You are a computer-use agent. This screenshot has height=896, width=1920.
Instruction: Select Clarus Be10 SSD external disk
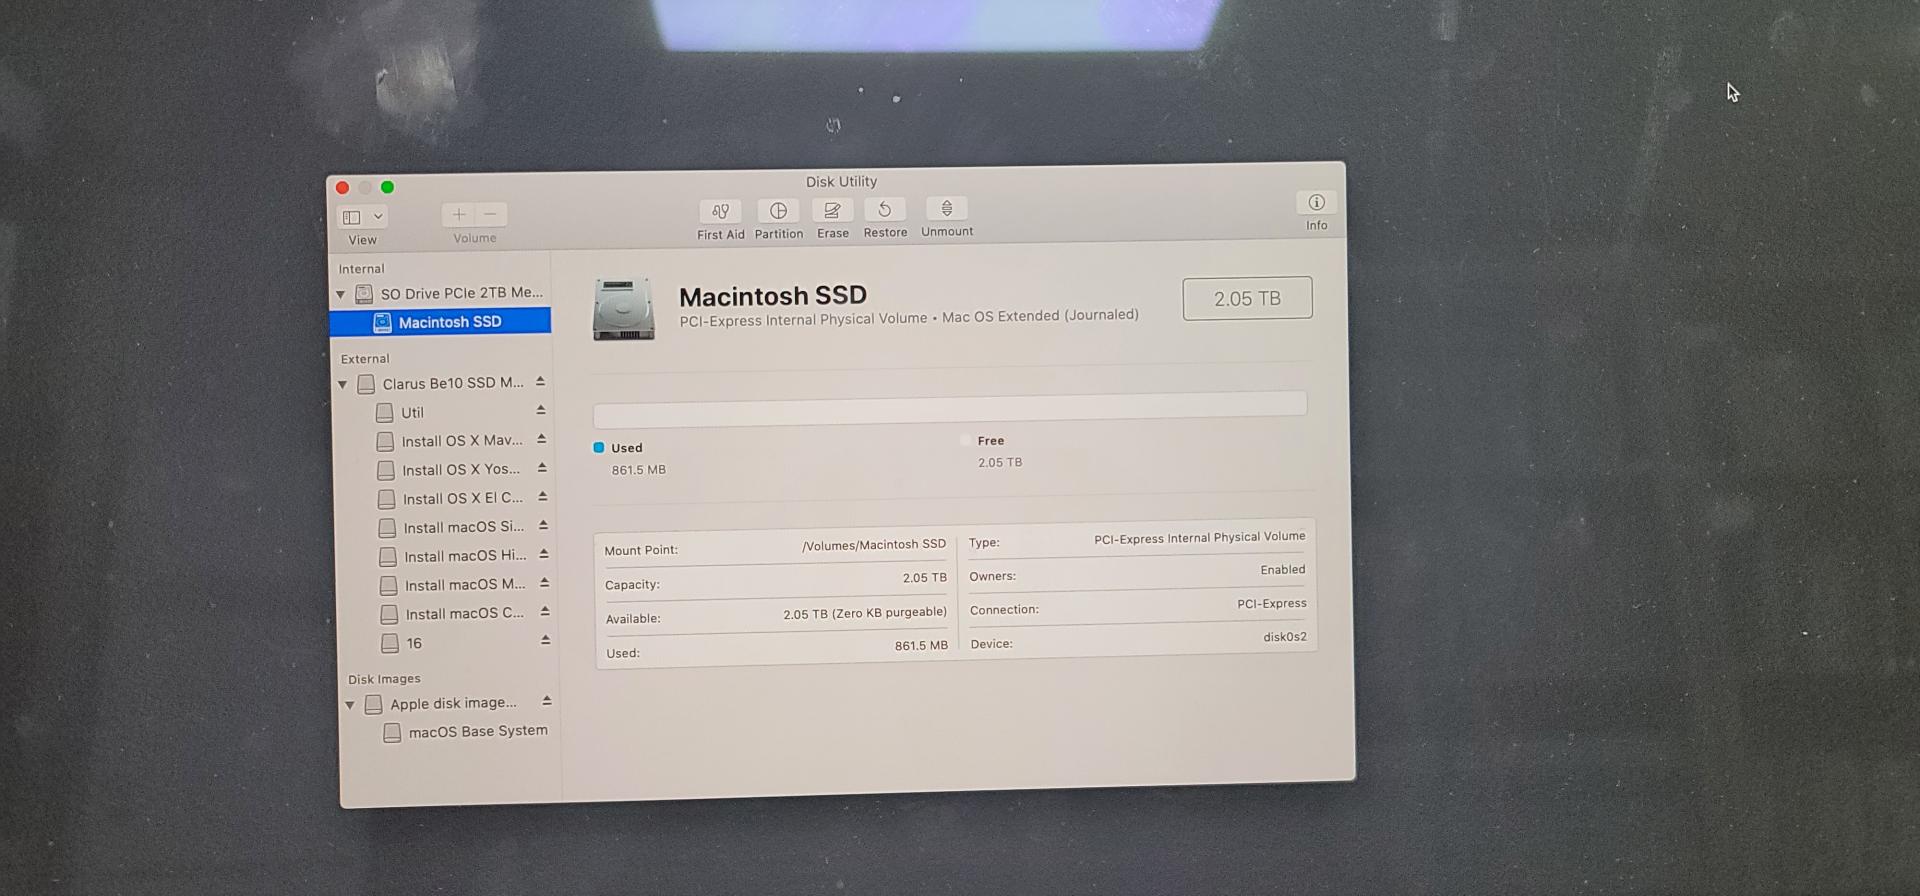pos(440,383)
